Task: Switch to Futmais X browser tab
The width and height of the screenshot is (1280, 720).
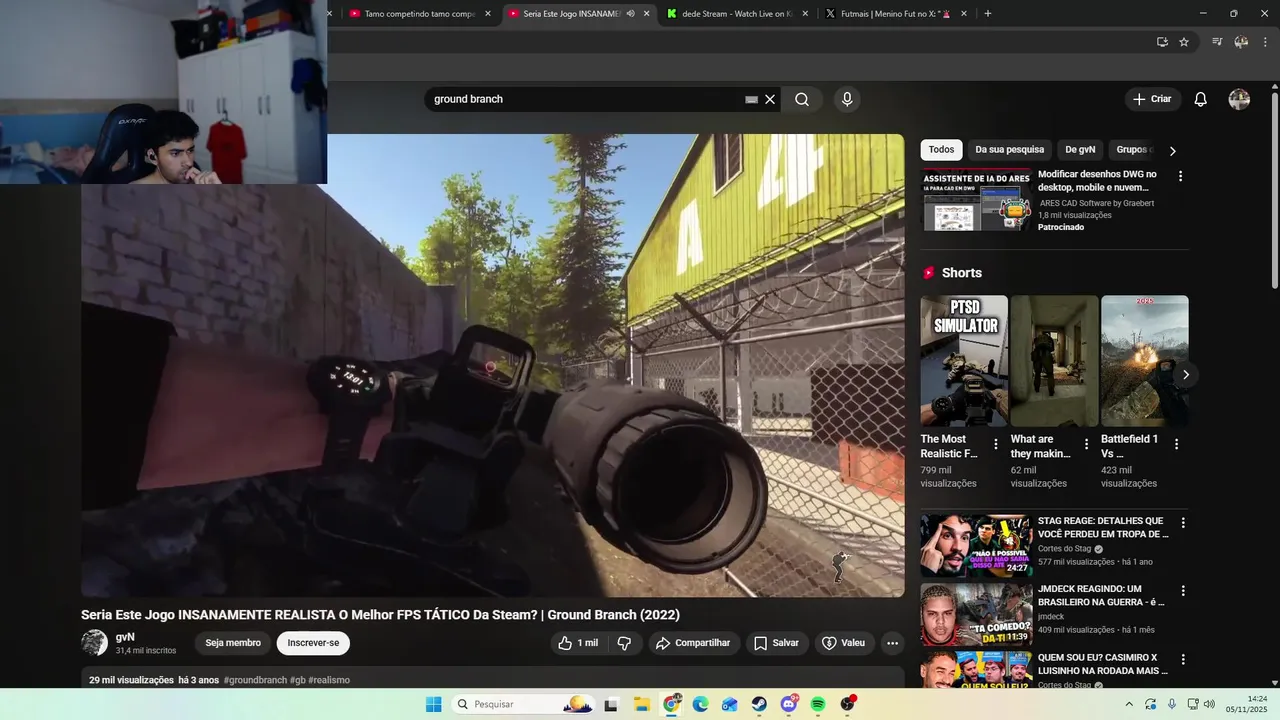Action: (896, 14)
